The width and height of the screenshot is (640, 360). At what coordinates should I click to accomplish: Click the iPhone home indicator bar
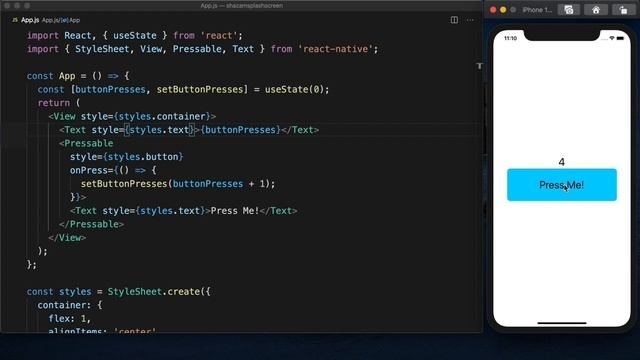(x=562, y=323)
